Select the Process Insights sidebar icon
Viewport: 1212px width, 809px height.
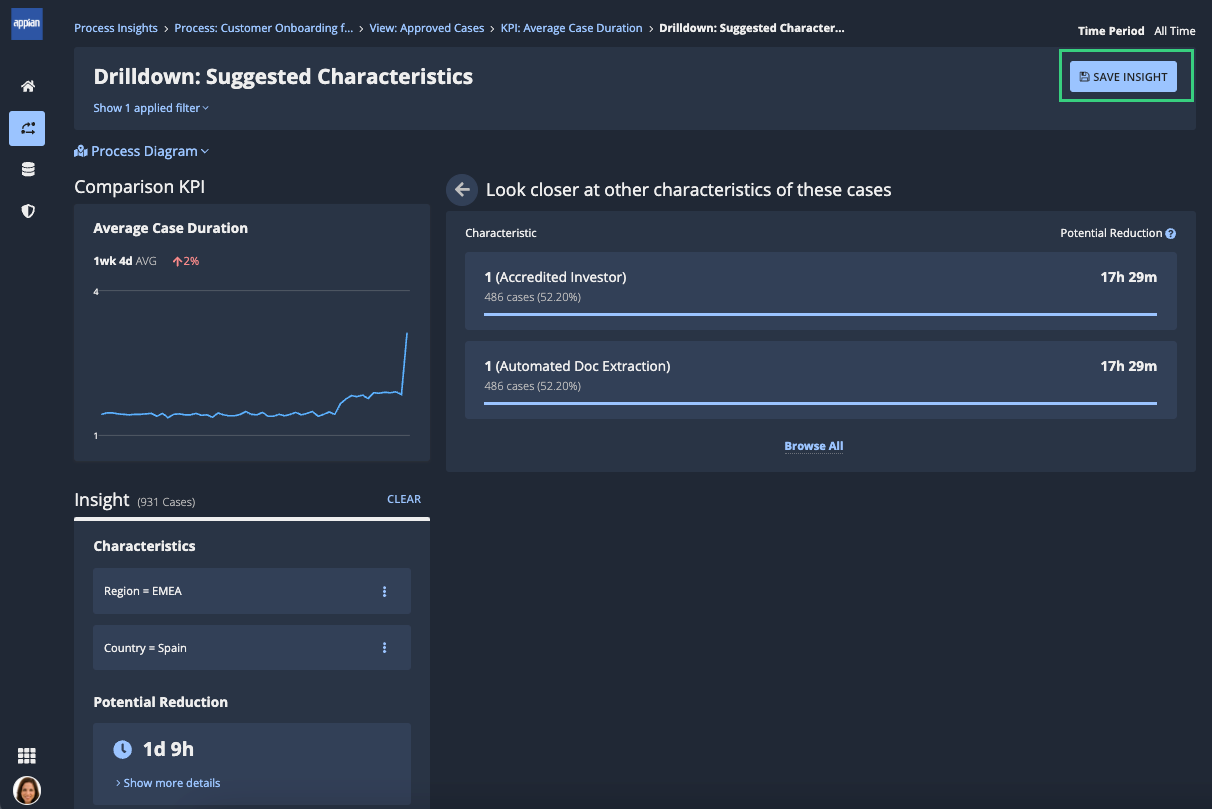28,128
